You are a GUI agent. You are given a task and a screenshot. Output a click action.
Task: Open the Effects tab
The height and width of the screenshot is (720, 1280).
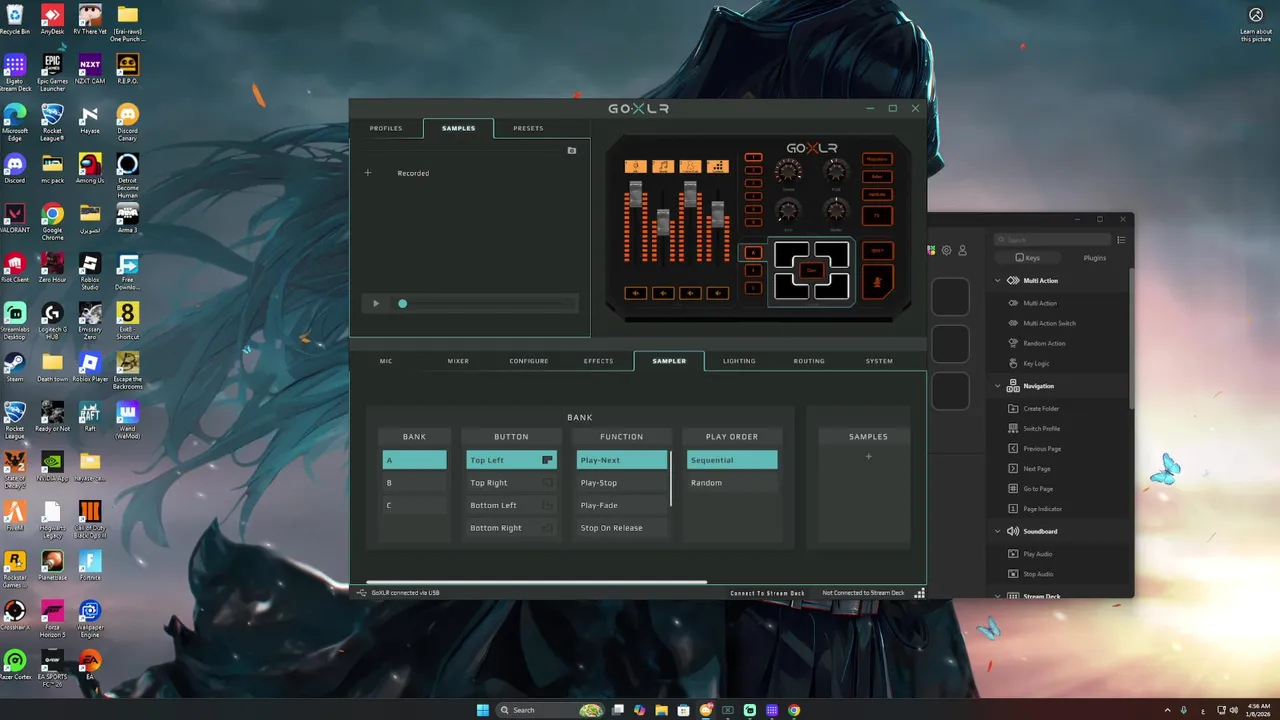click(x=598, y=361)
